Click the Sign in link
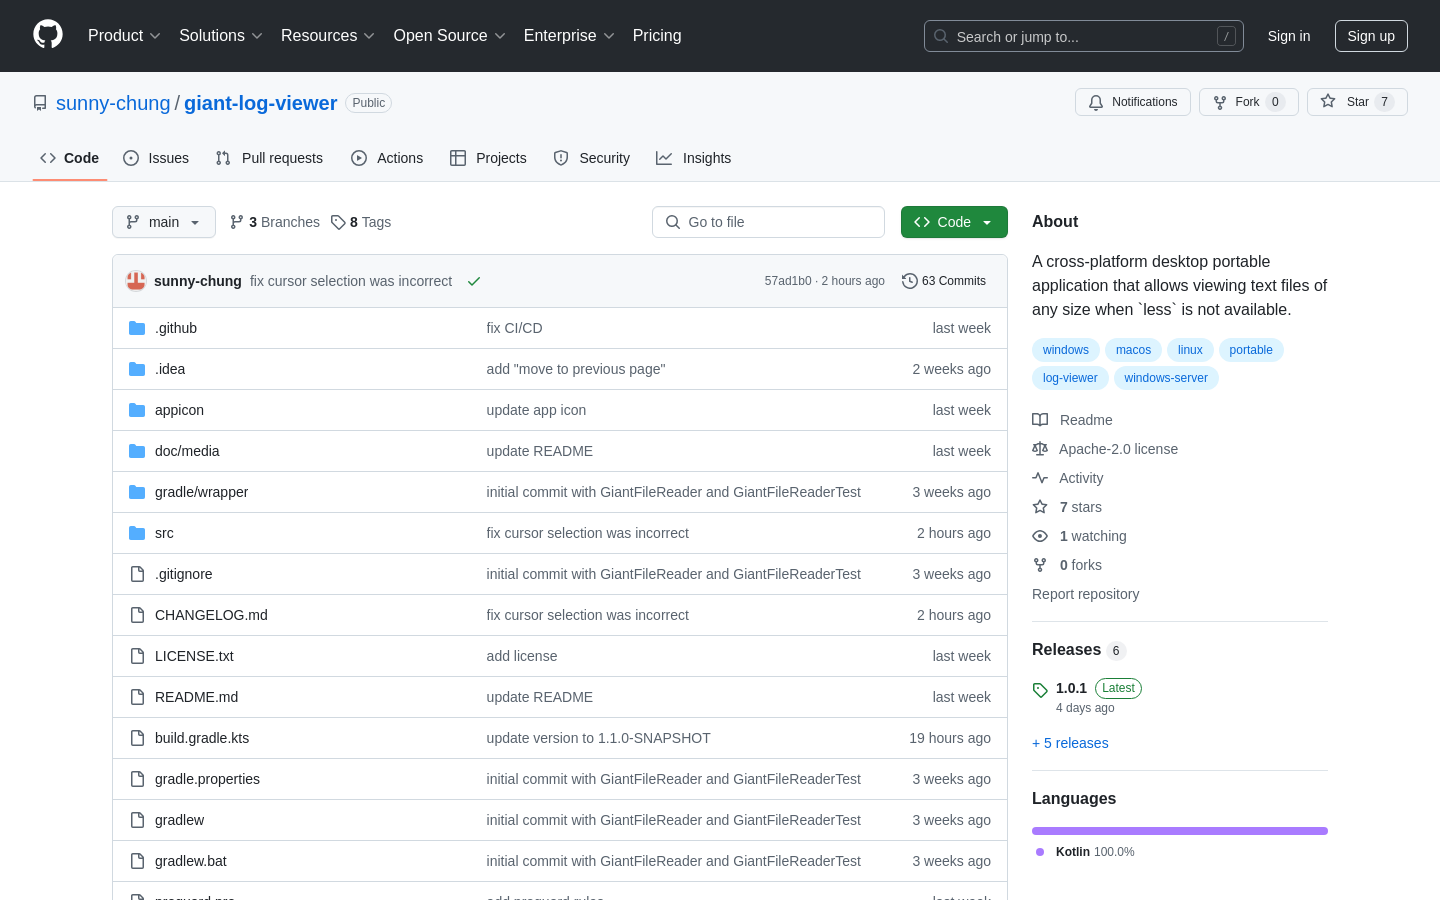This screenshot has width=1440, height=900. (1289, 36)
